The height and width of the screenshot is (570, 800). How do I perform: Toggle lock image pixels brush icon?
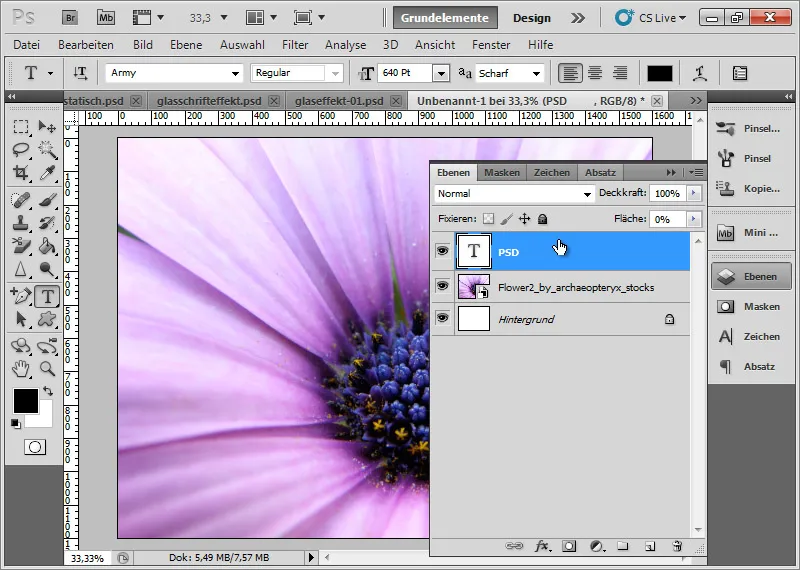[506, 219]
